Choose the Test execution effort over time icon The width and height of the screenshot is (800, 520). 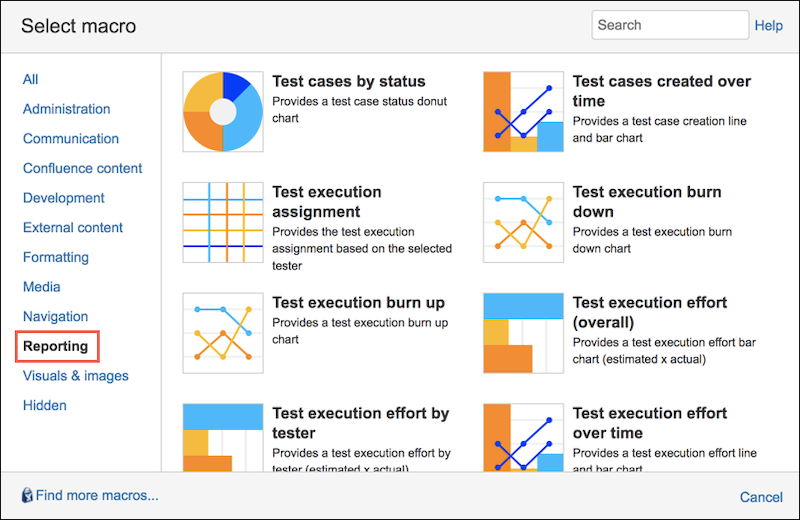tap(523, 437)
